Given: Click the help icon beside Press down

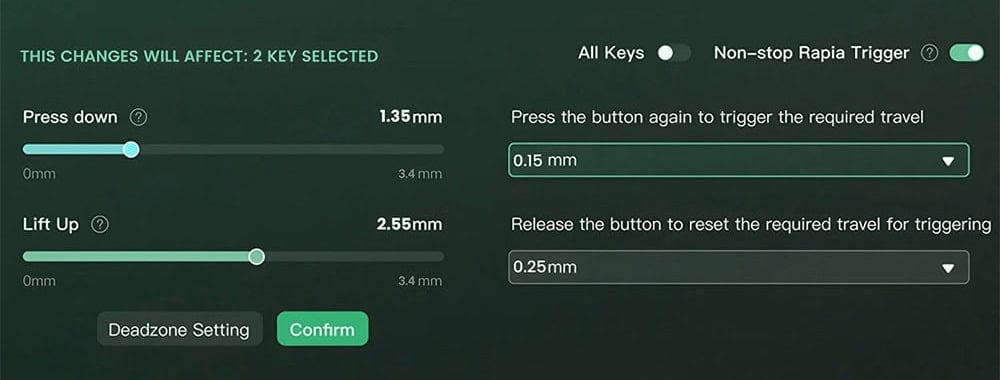Looking at the screenshot, I should [138, 117].
